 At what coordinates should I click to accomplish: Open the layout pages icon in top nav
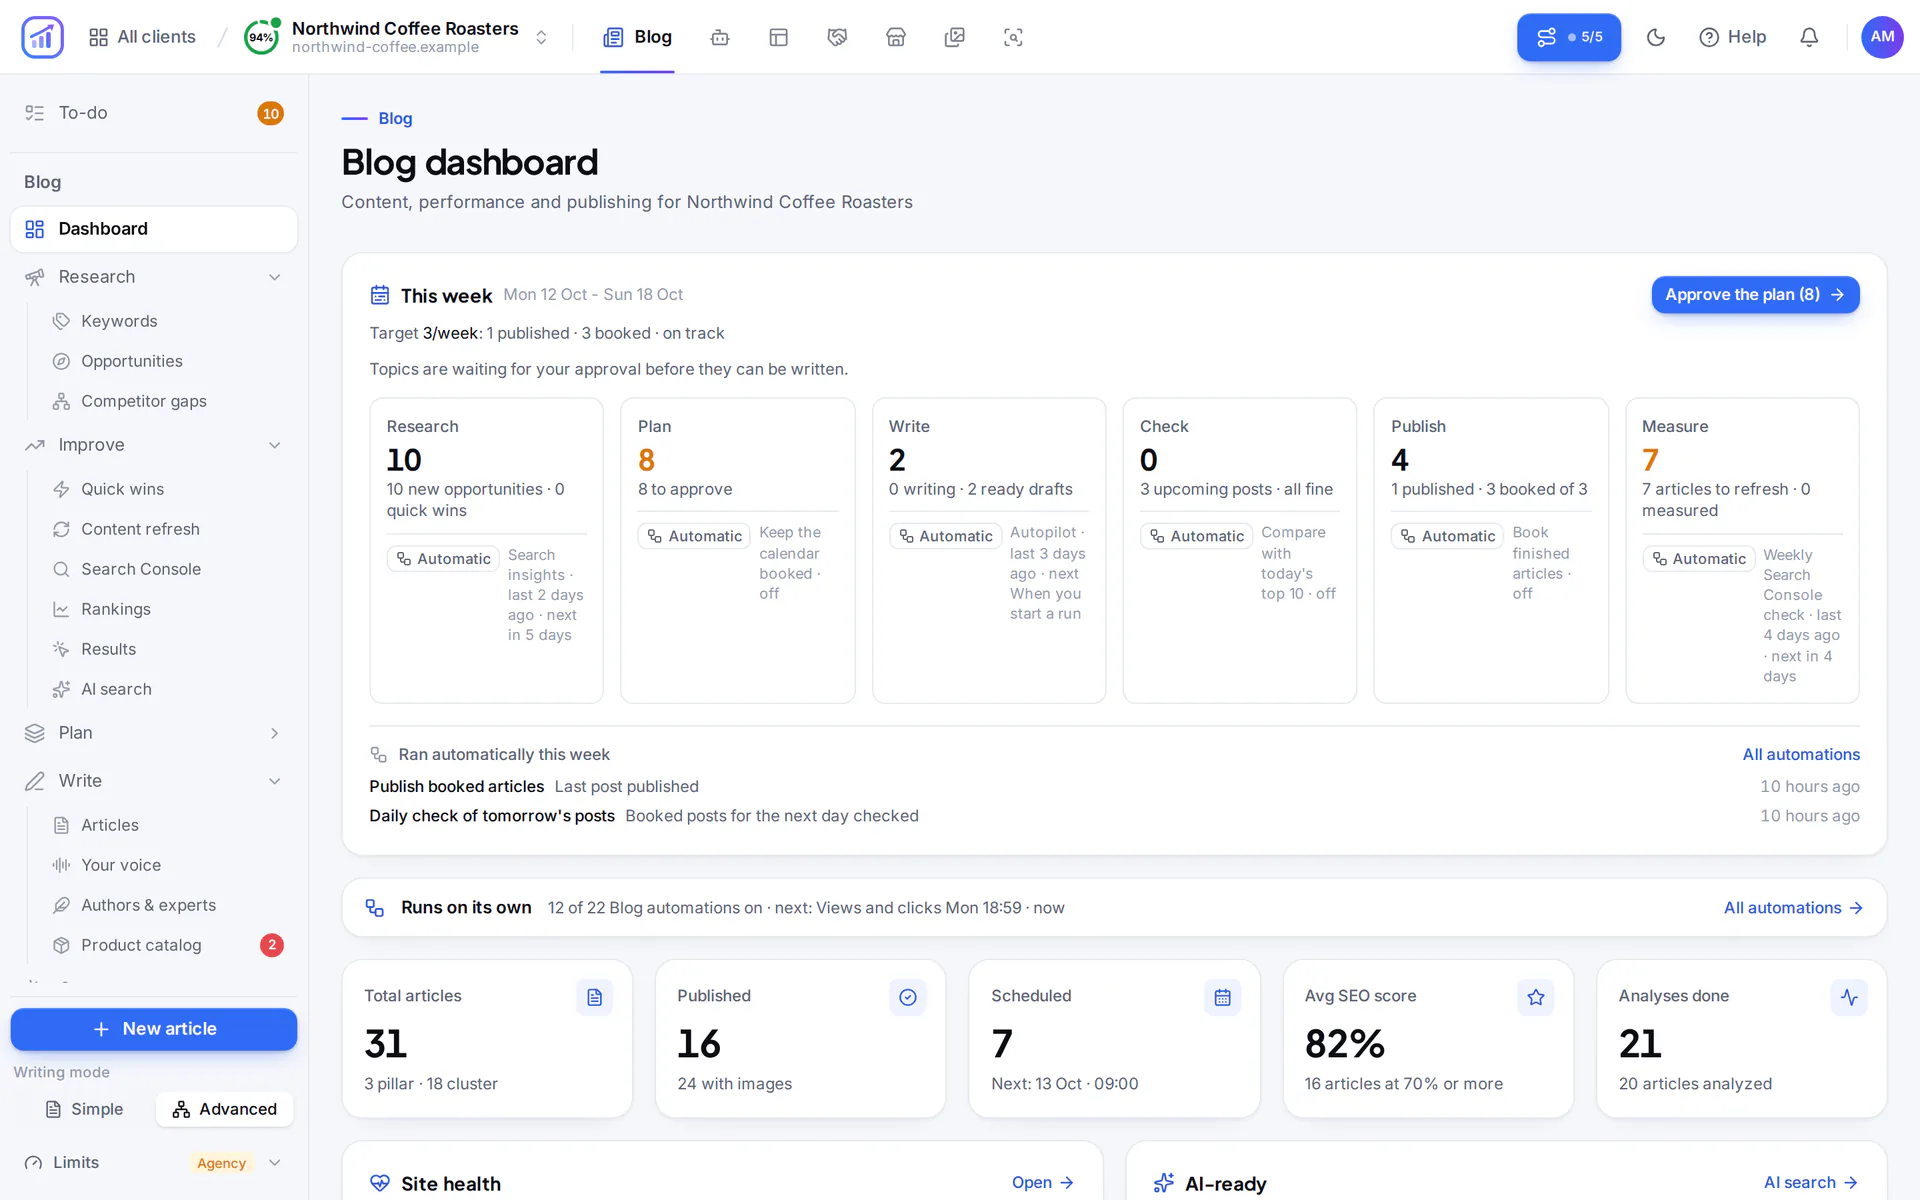(779, 37)
